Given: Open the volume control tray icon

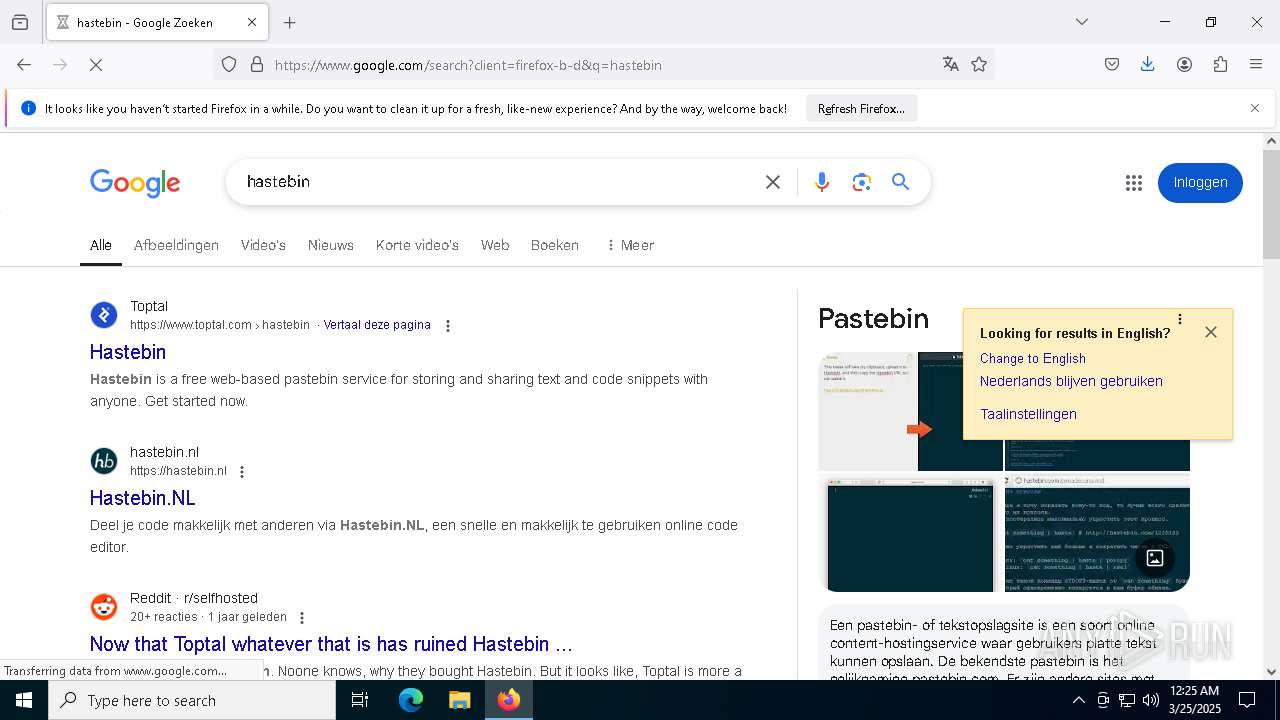Looking at the screenshot, I should coord(1151,700).
